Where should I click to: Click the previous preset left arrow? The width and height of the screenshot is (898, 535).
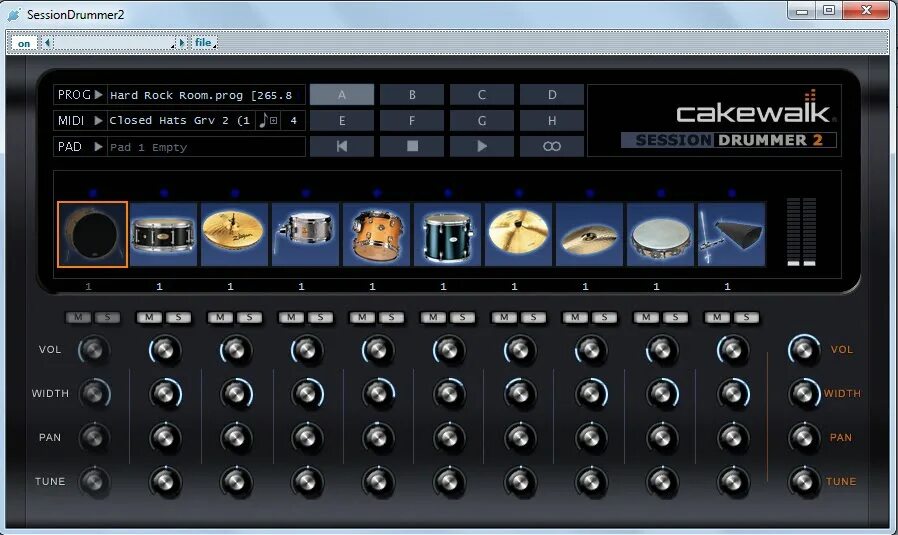(48, 43)
